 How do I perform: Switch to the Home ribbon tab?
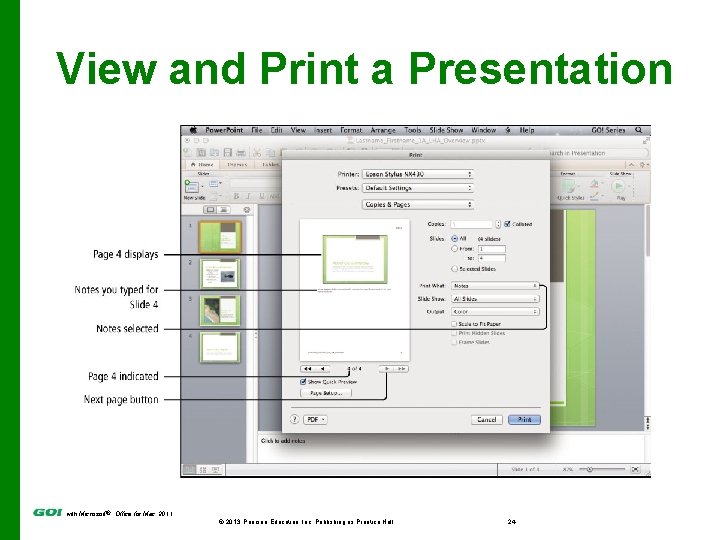(202, 164)
